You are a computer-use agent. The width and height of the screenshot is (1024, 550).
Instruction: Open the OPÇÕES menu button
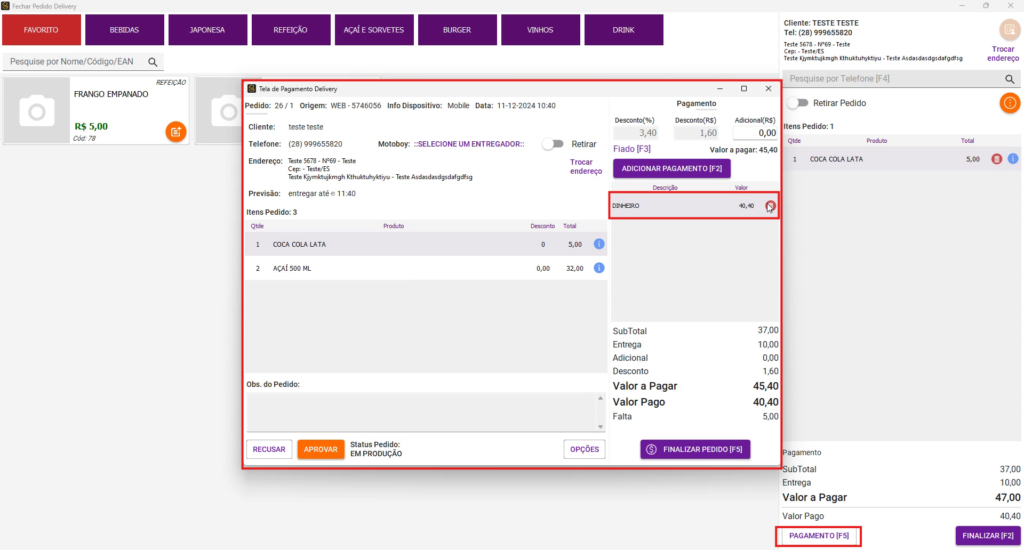584,449
